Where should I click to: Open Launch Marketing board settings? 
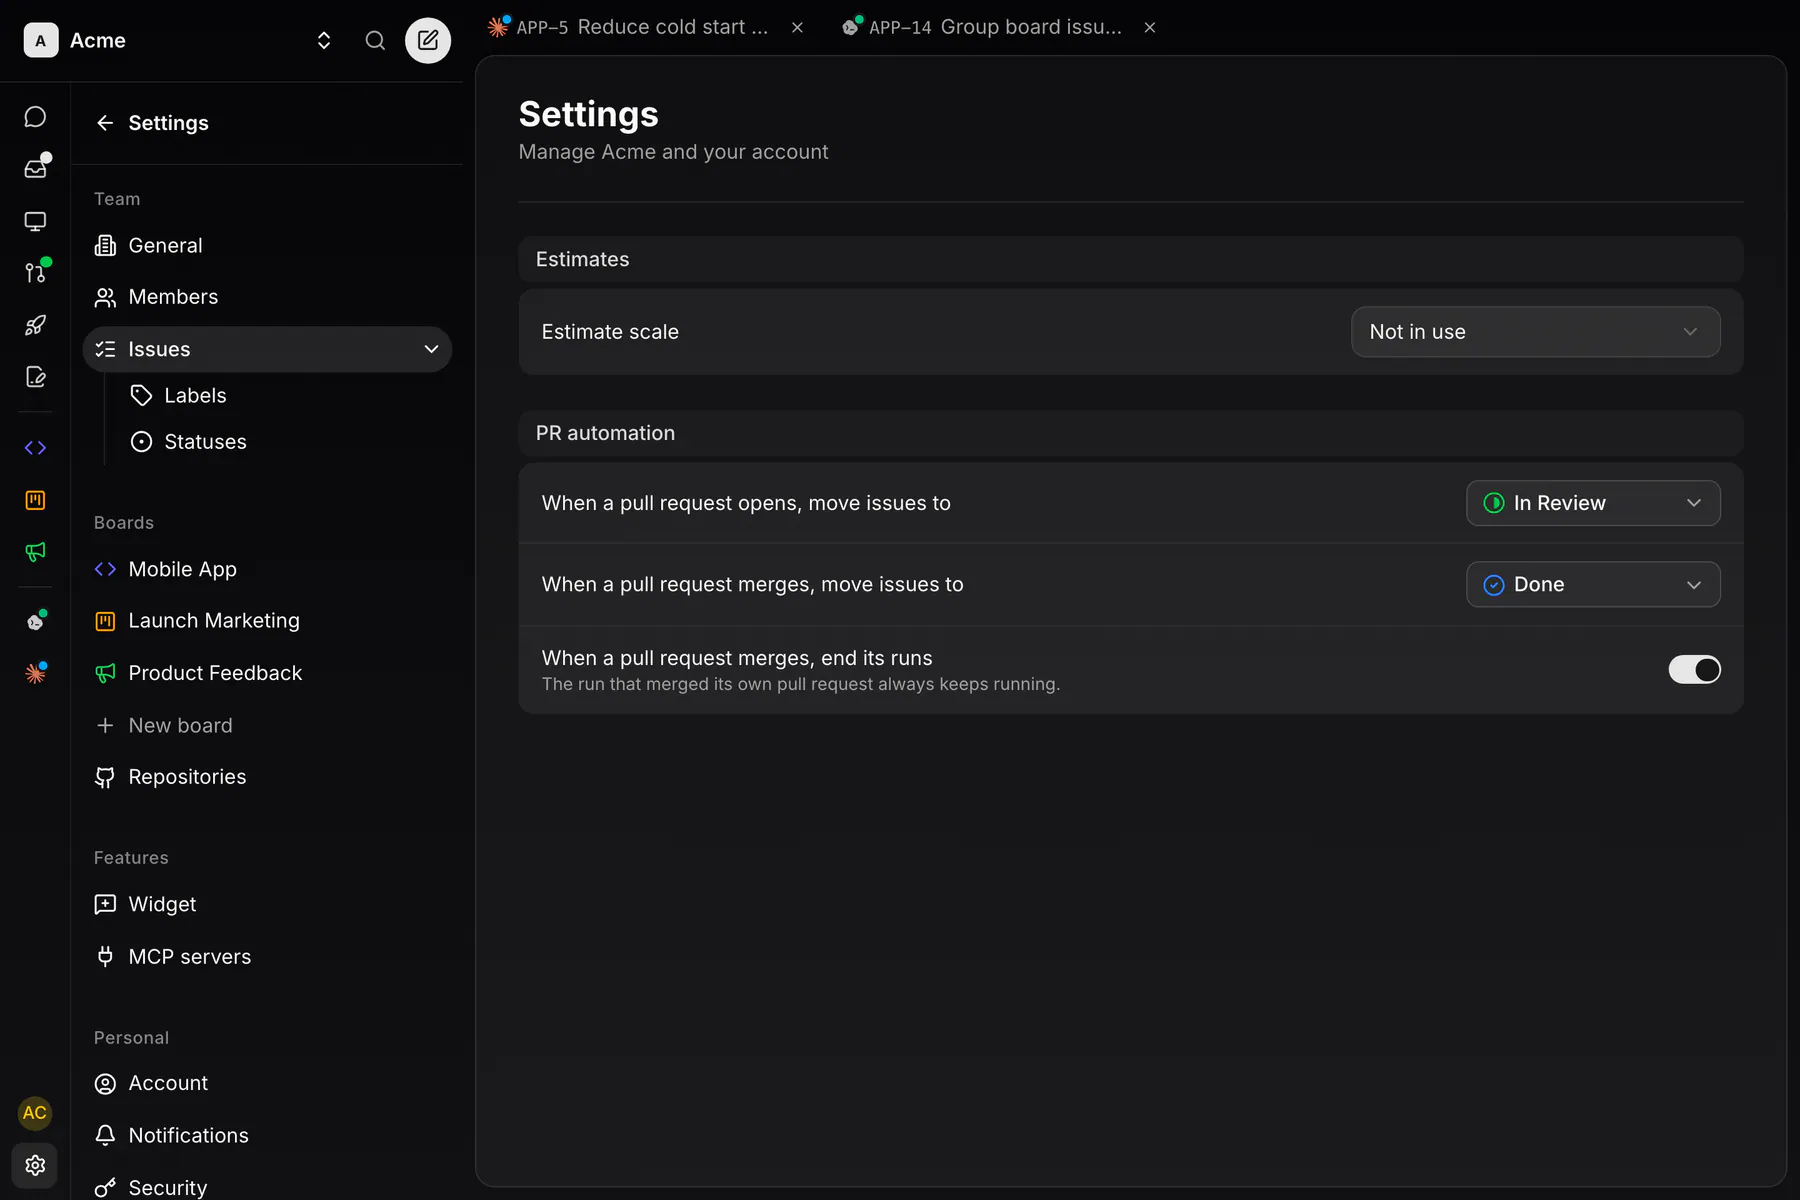[267, 621]
